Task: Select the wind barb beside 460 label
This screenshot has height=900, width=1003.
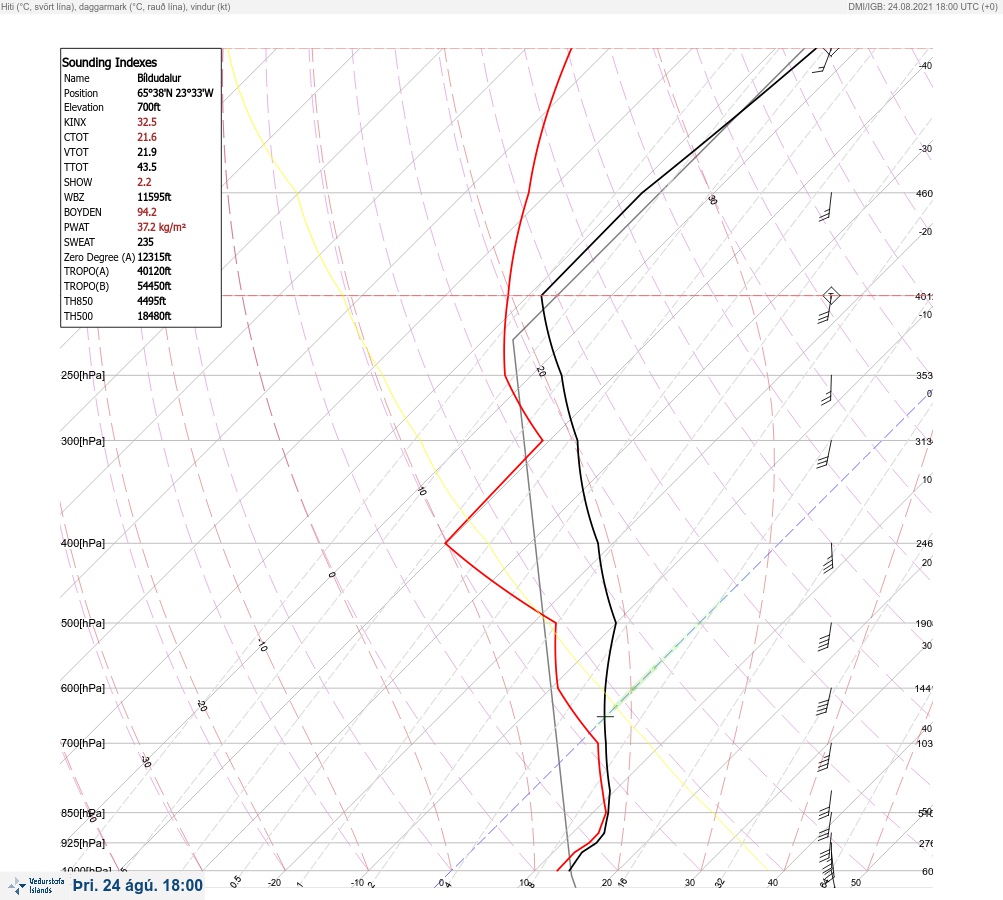Action: point(826,207)
